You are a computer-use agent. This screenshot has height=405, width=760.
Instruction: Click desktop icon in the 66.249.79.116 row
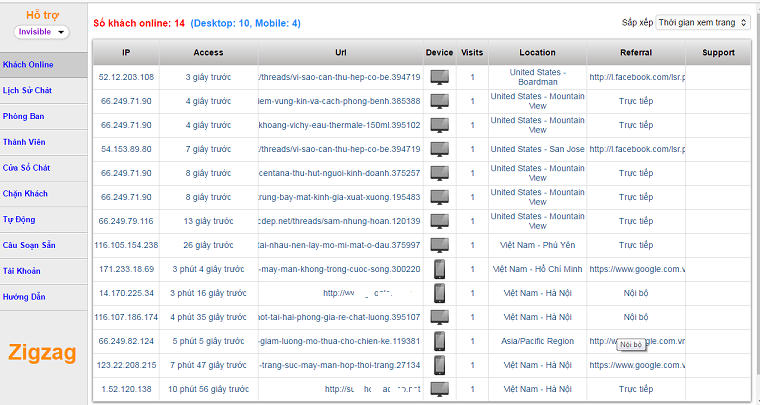(439, 221)
